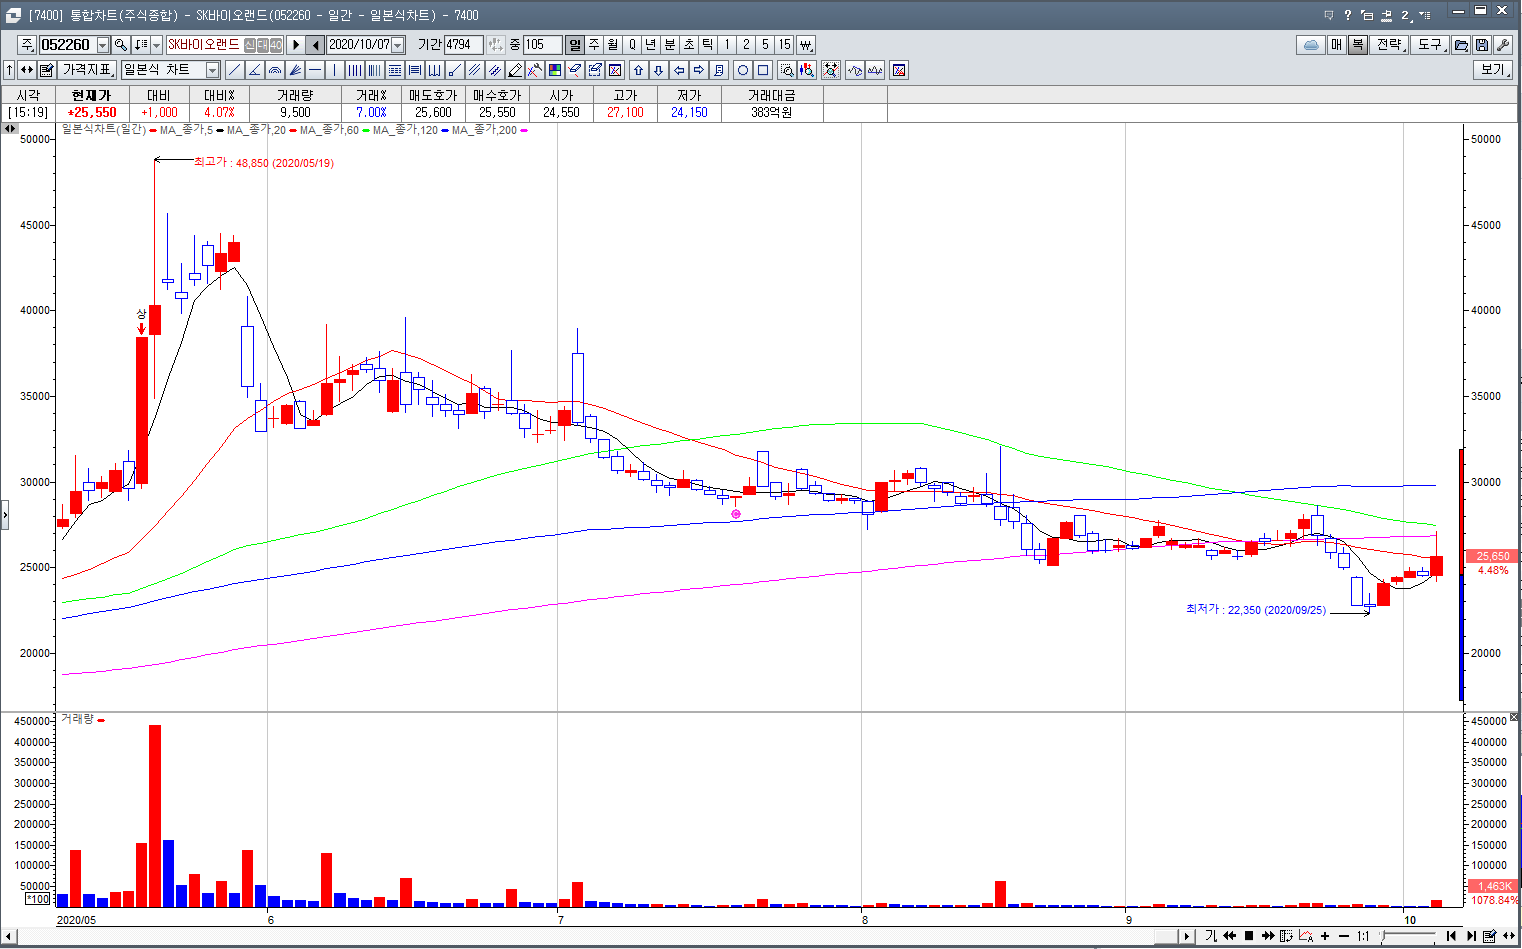
Task: Open the chart edit notepad icon at bottom right
Action: 1490,936
